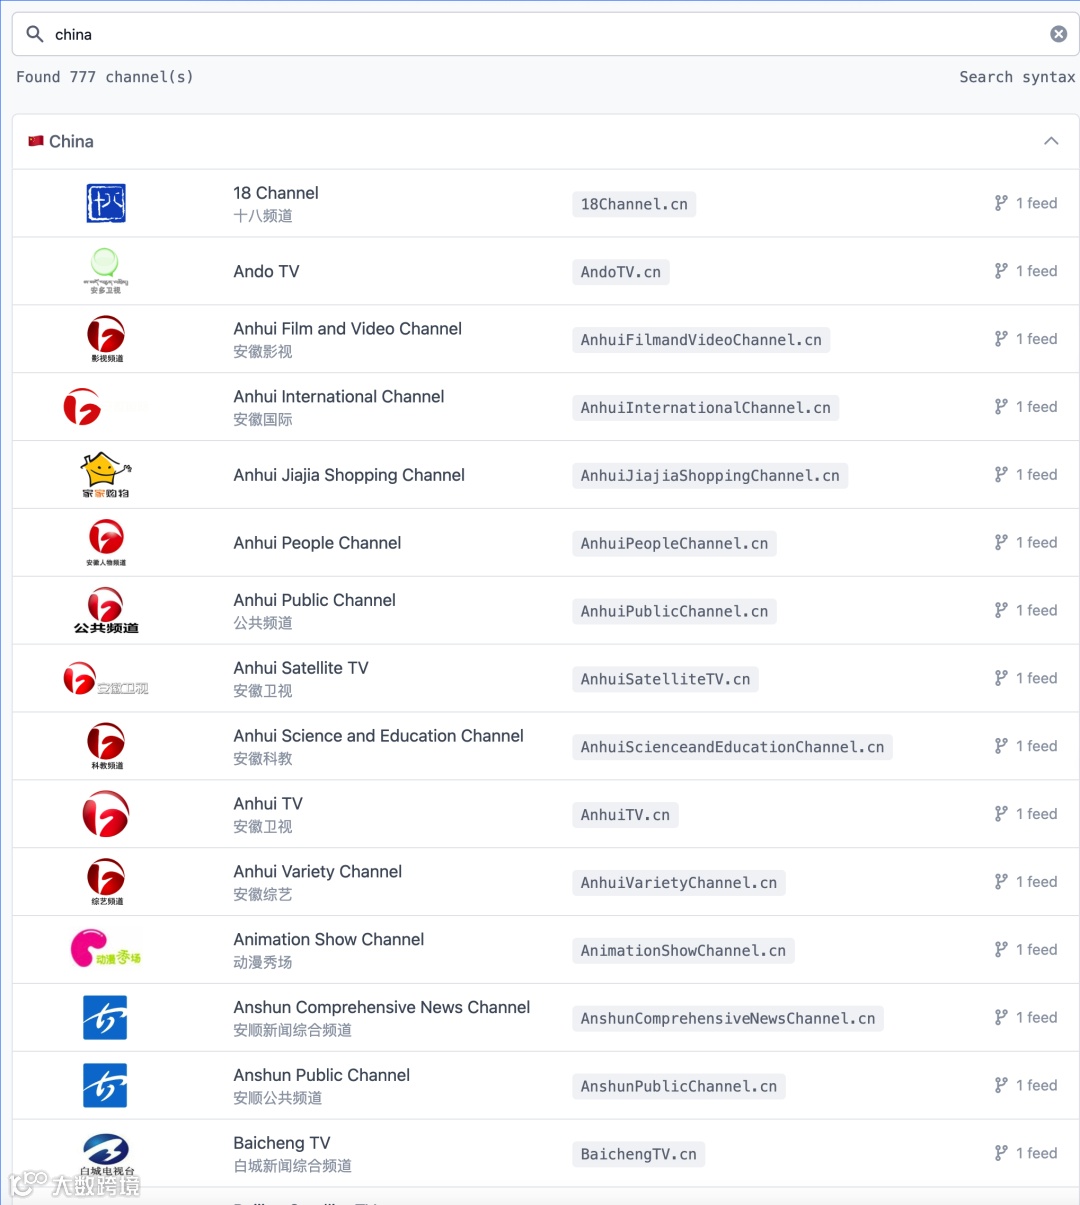Click the AnimationShowChannel.cn ID tag
Image resolution: width=1080 pixels, height=1205 pixels.
684,951
